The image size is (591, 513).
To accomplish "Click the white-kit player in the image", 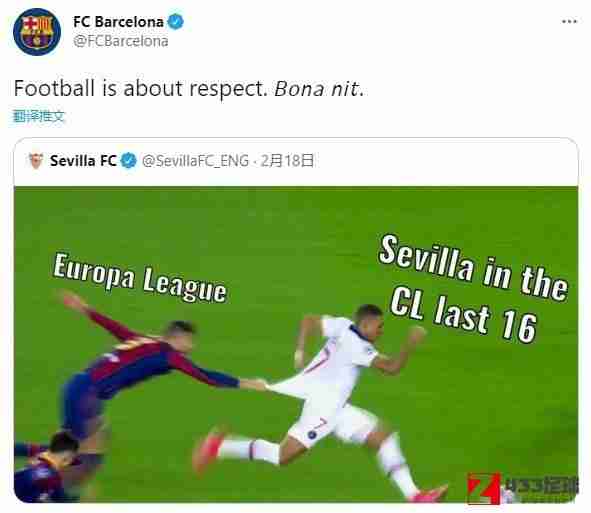I will click(x=322, y=400).
